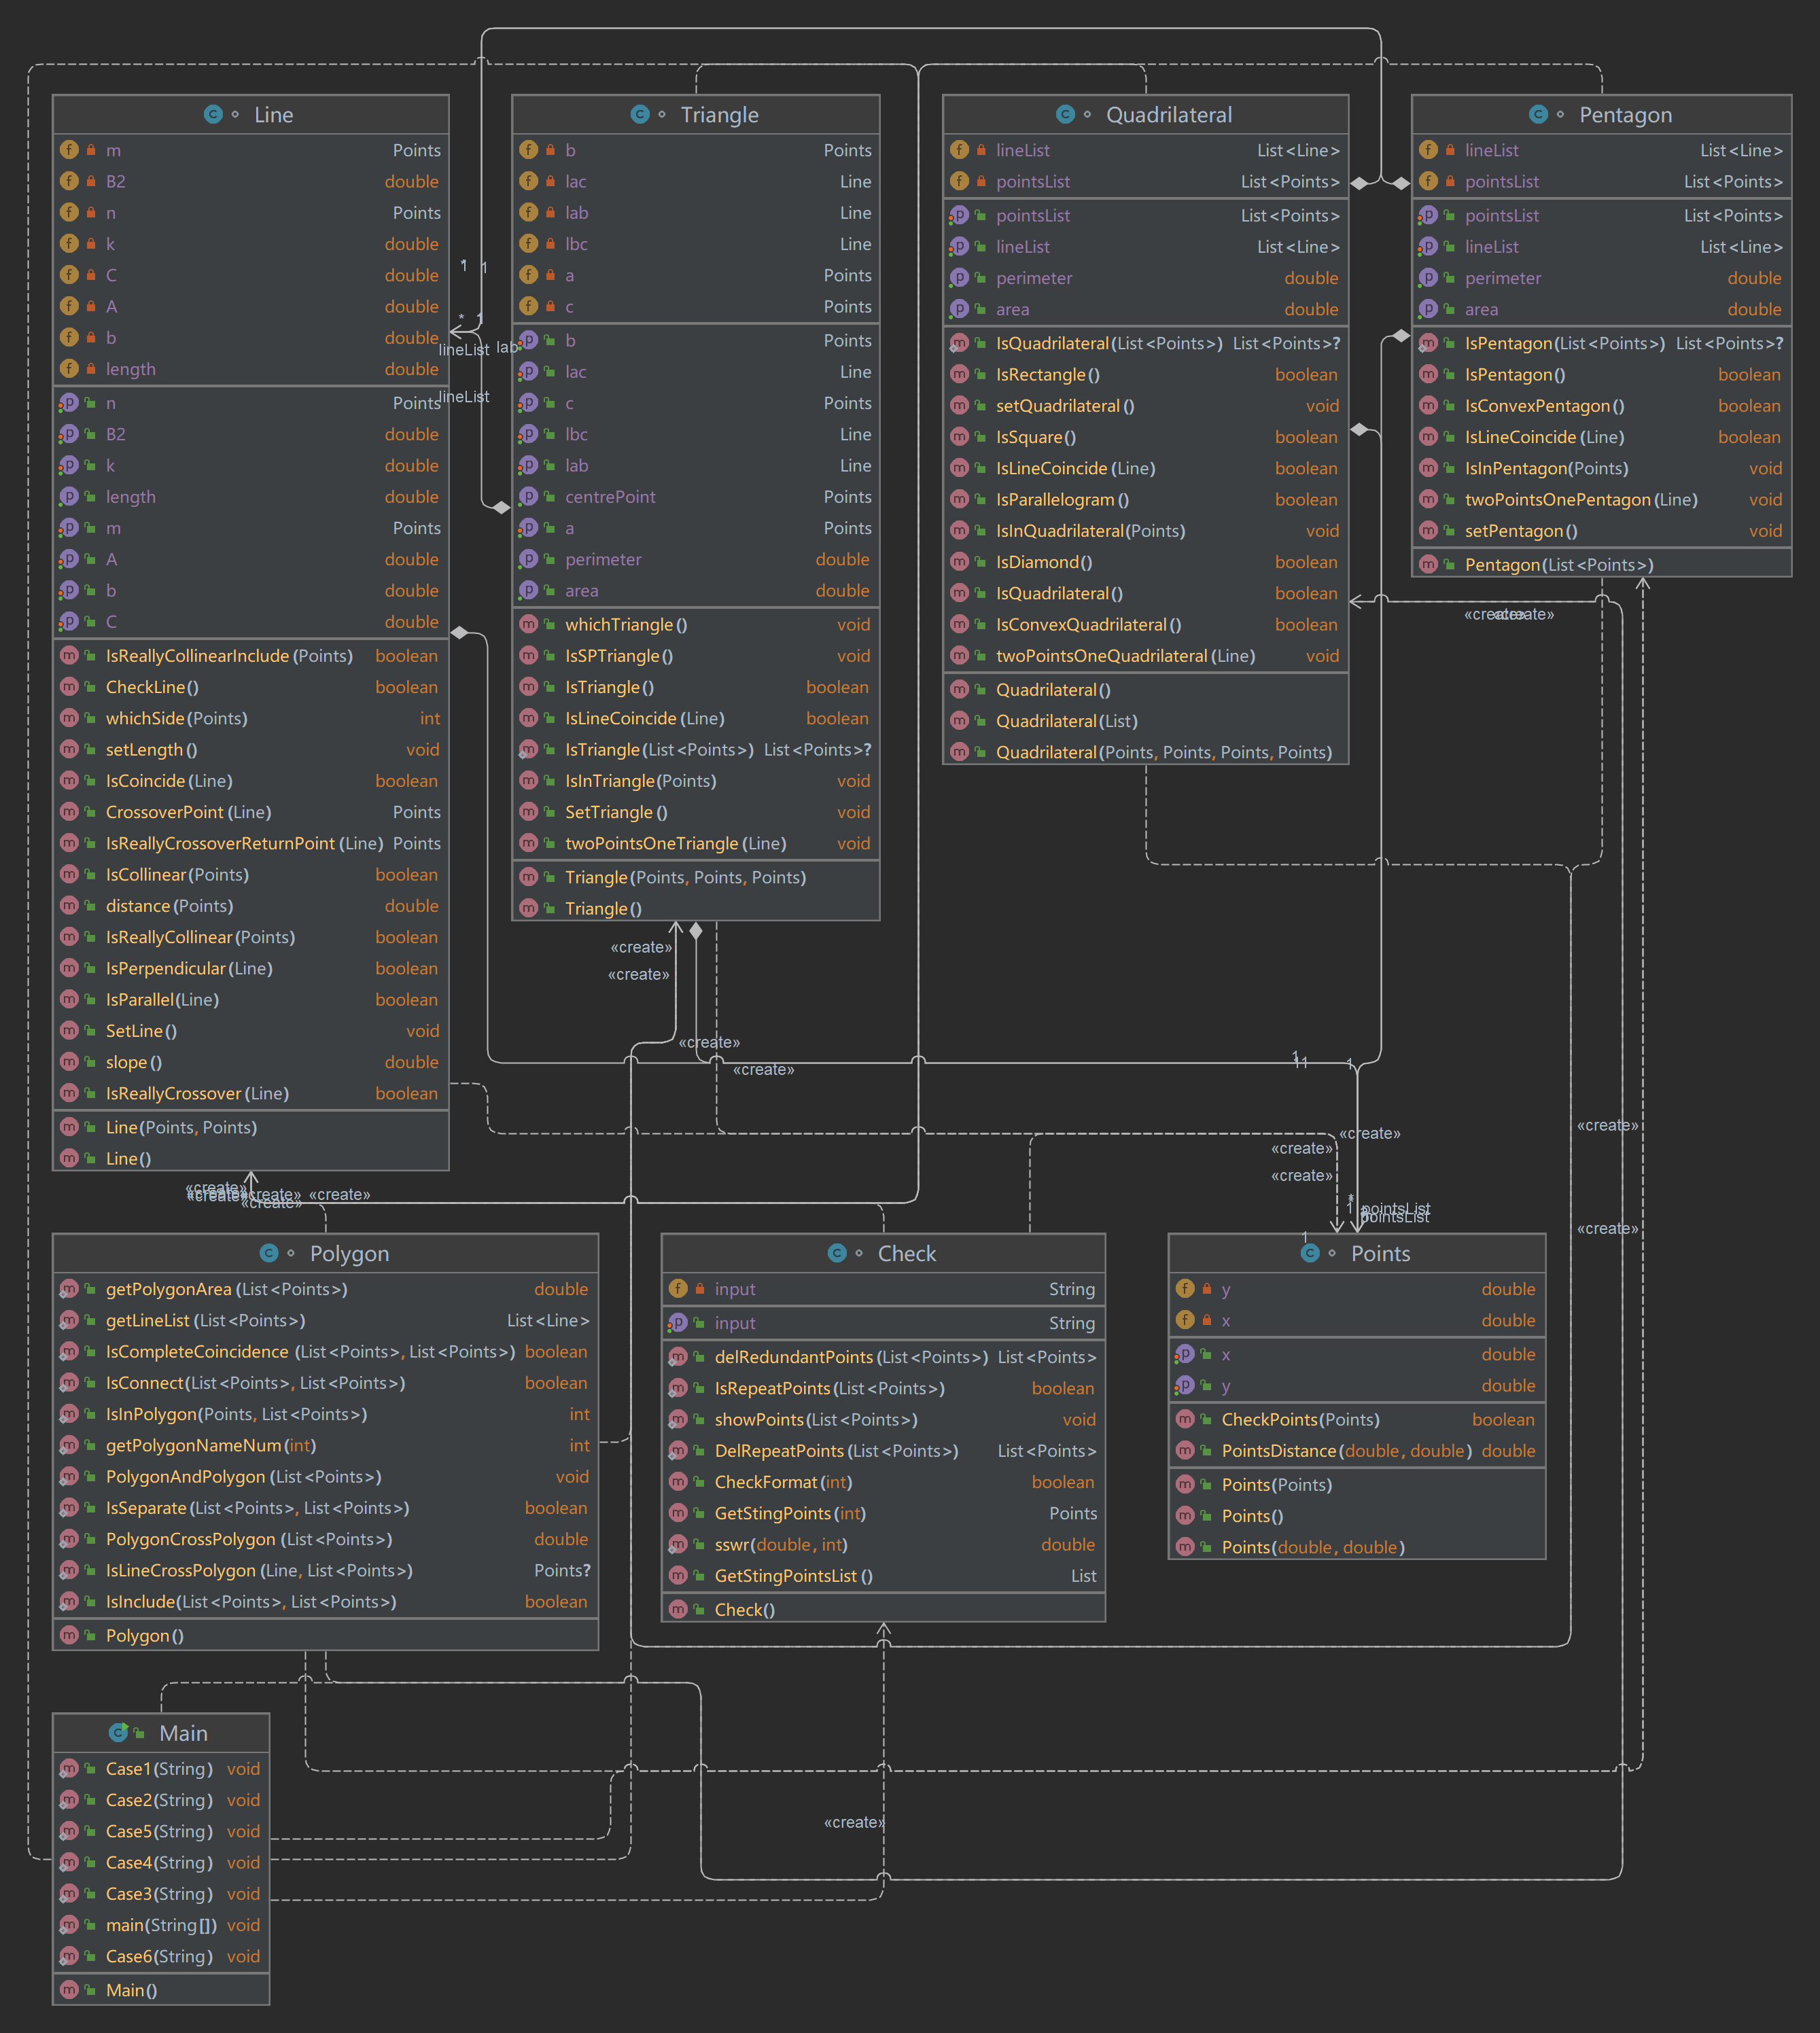Click the method icon of main(String[])
Image resolution: width=1820 pixels, height=2033 pixels.
click(69, 1924)
